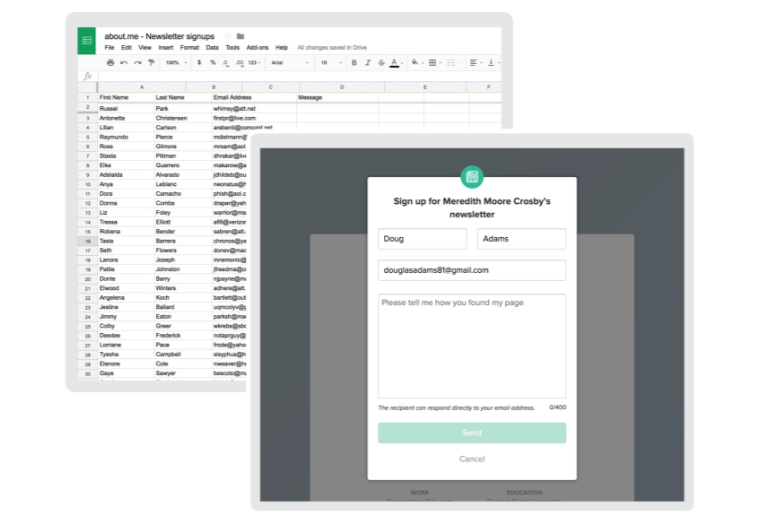Click the newsletter badge icon atop signup dialog
Viewport: 760px width, 514px height.
tap(472, 177)
